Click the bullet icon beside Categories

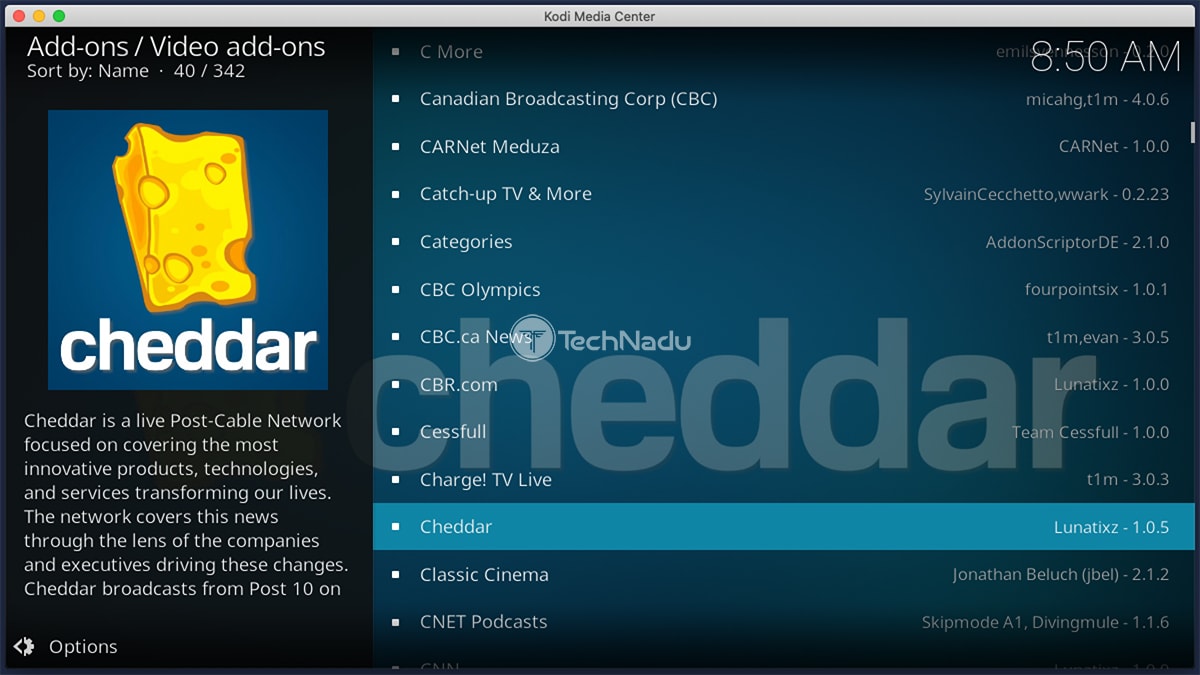coord(396,242)
